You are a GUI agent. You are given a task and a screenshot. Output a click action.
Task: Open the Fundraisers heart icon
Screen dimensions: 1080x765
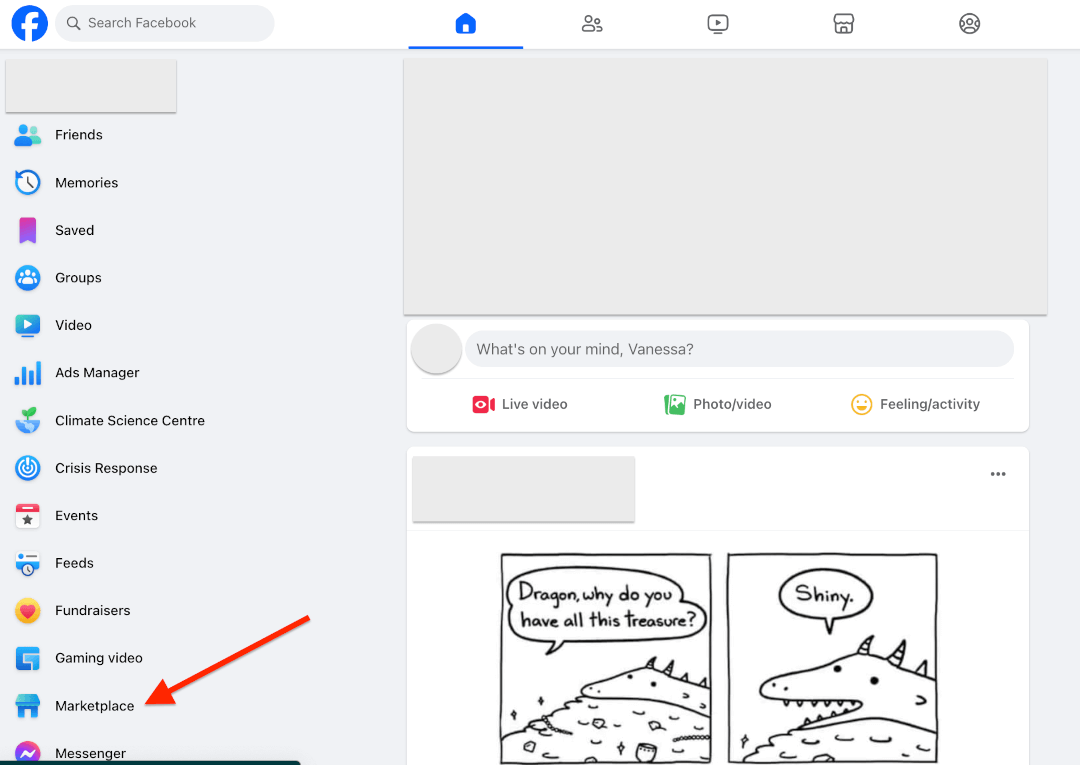click(28, 610)
